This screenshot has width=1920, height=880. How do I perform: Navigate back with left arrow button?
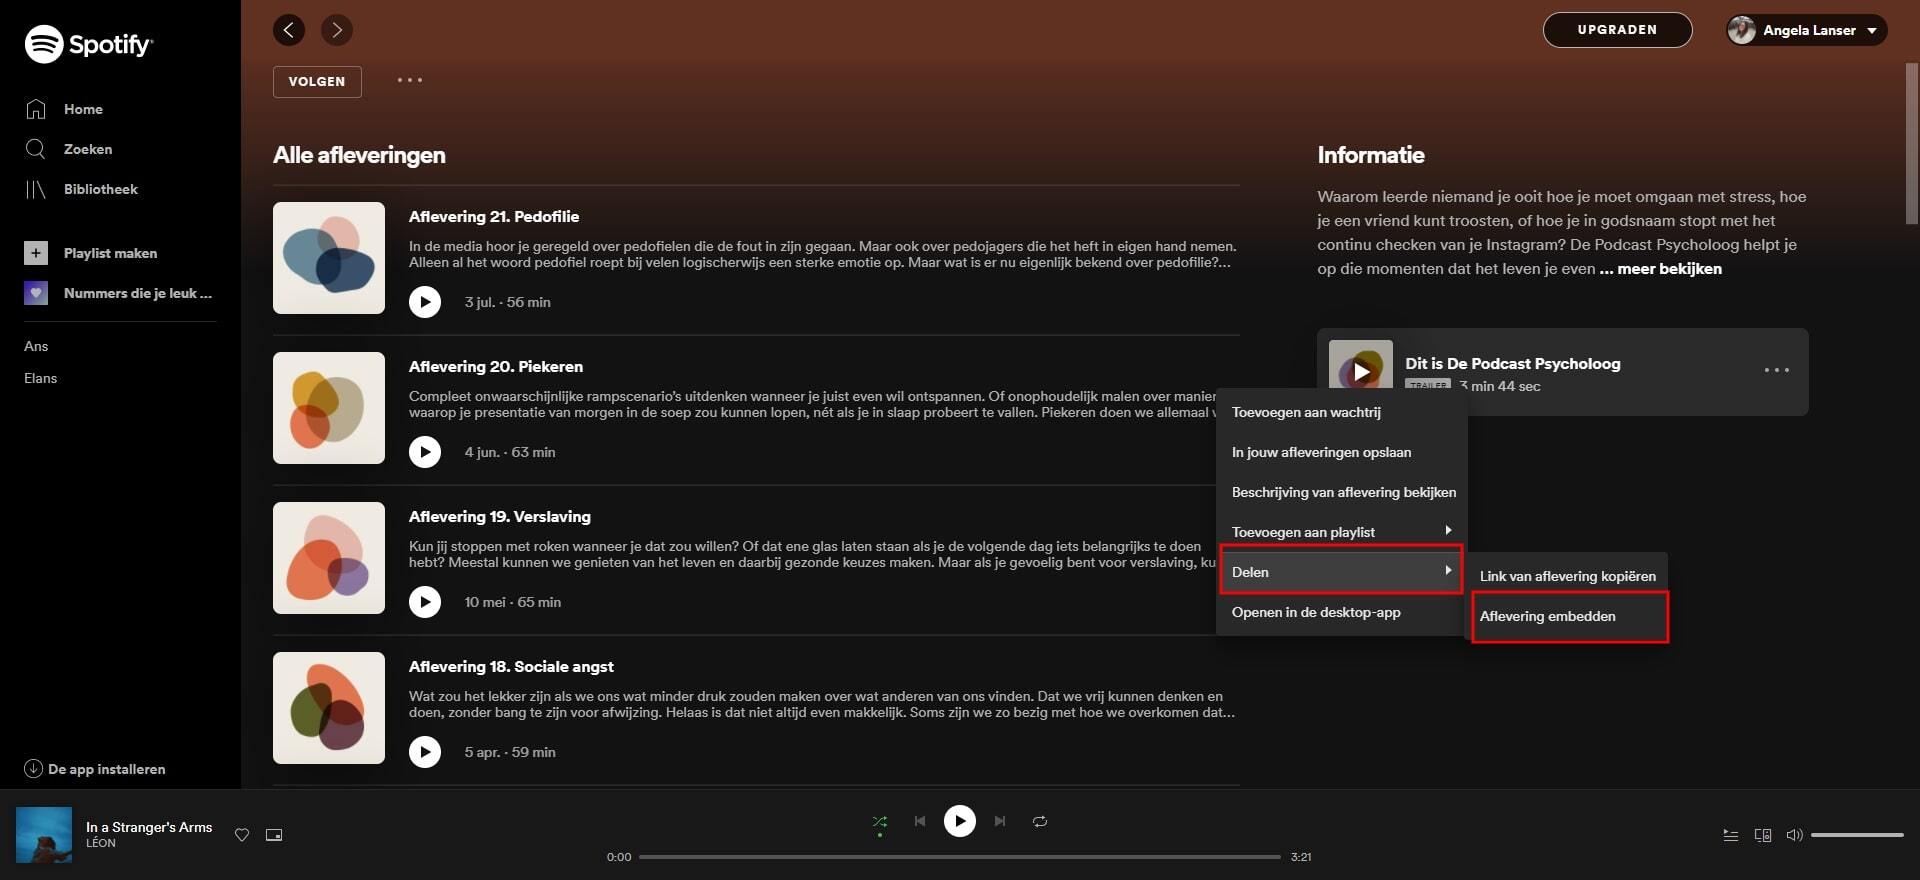pos(289,30)
